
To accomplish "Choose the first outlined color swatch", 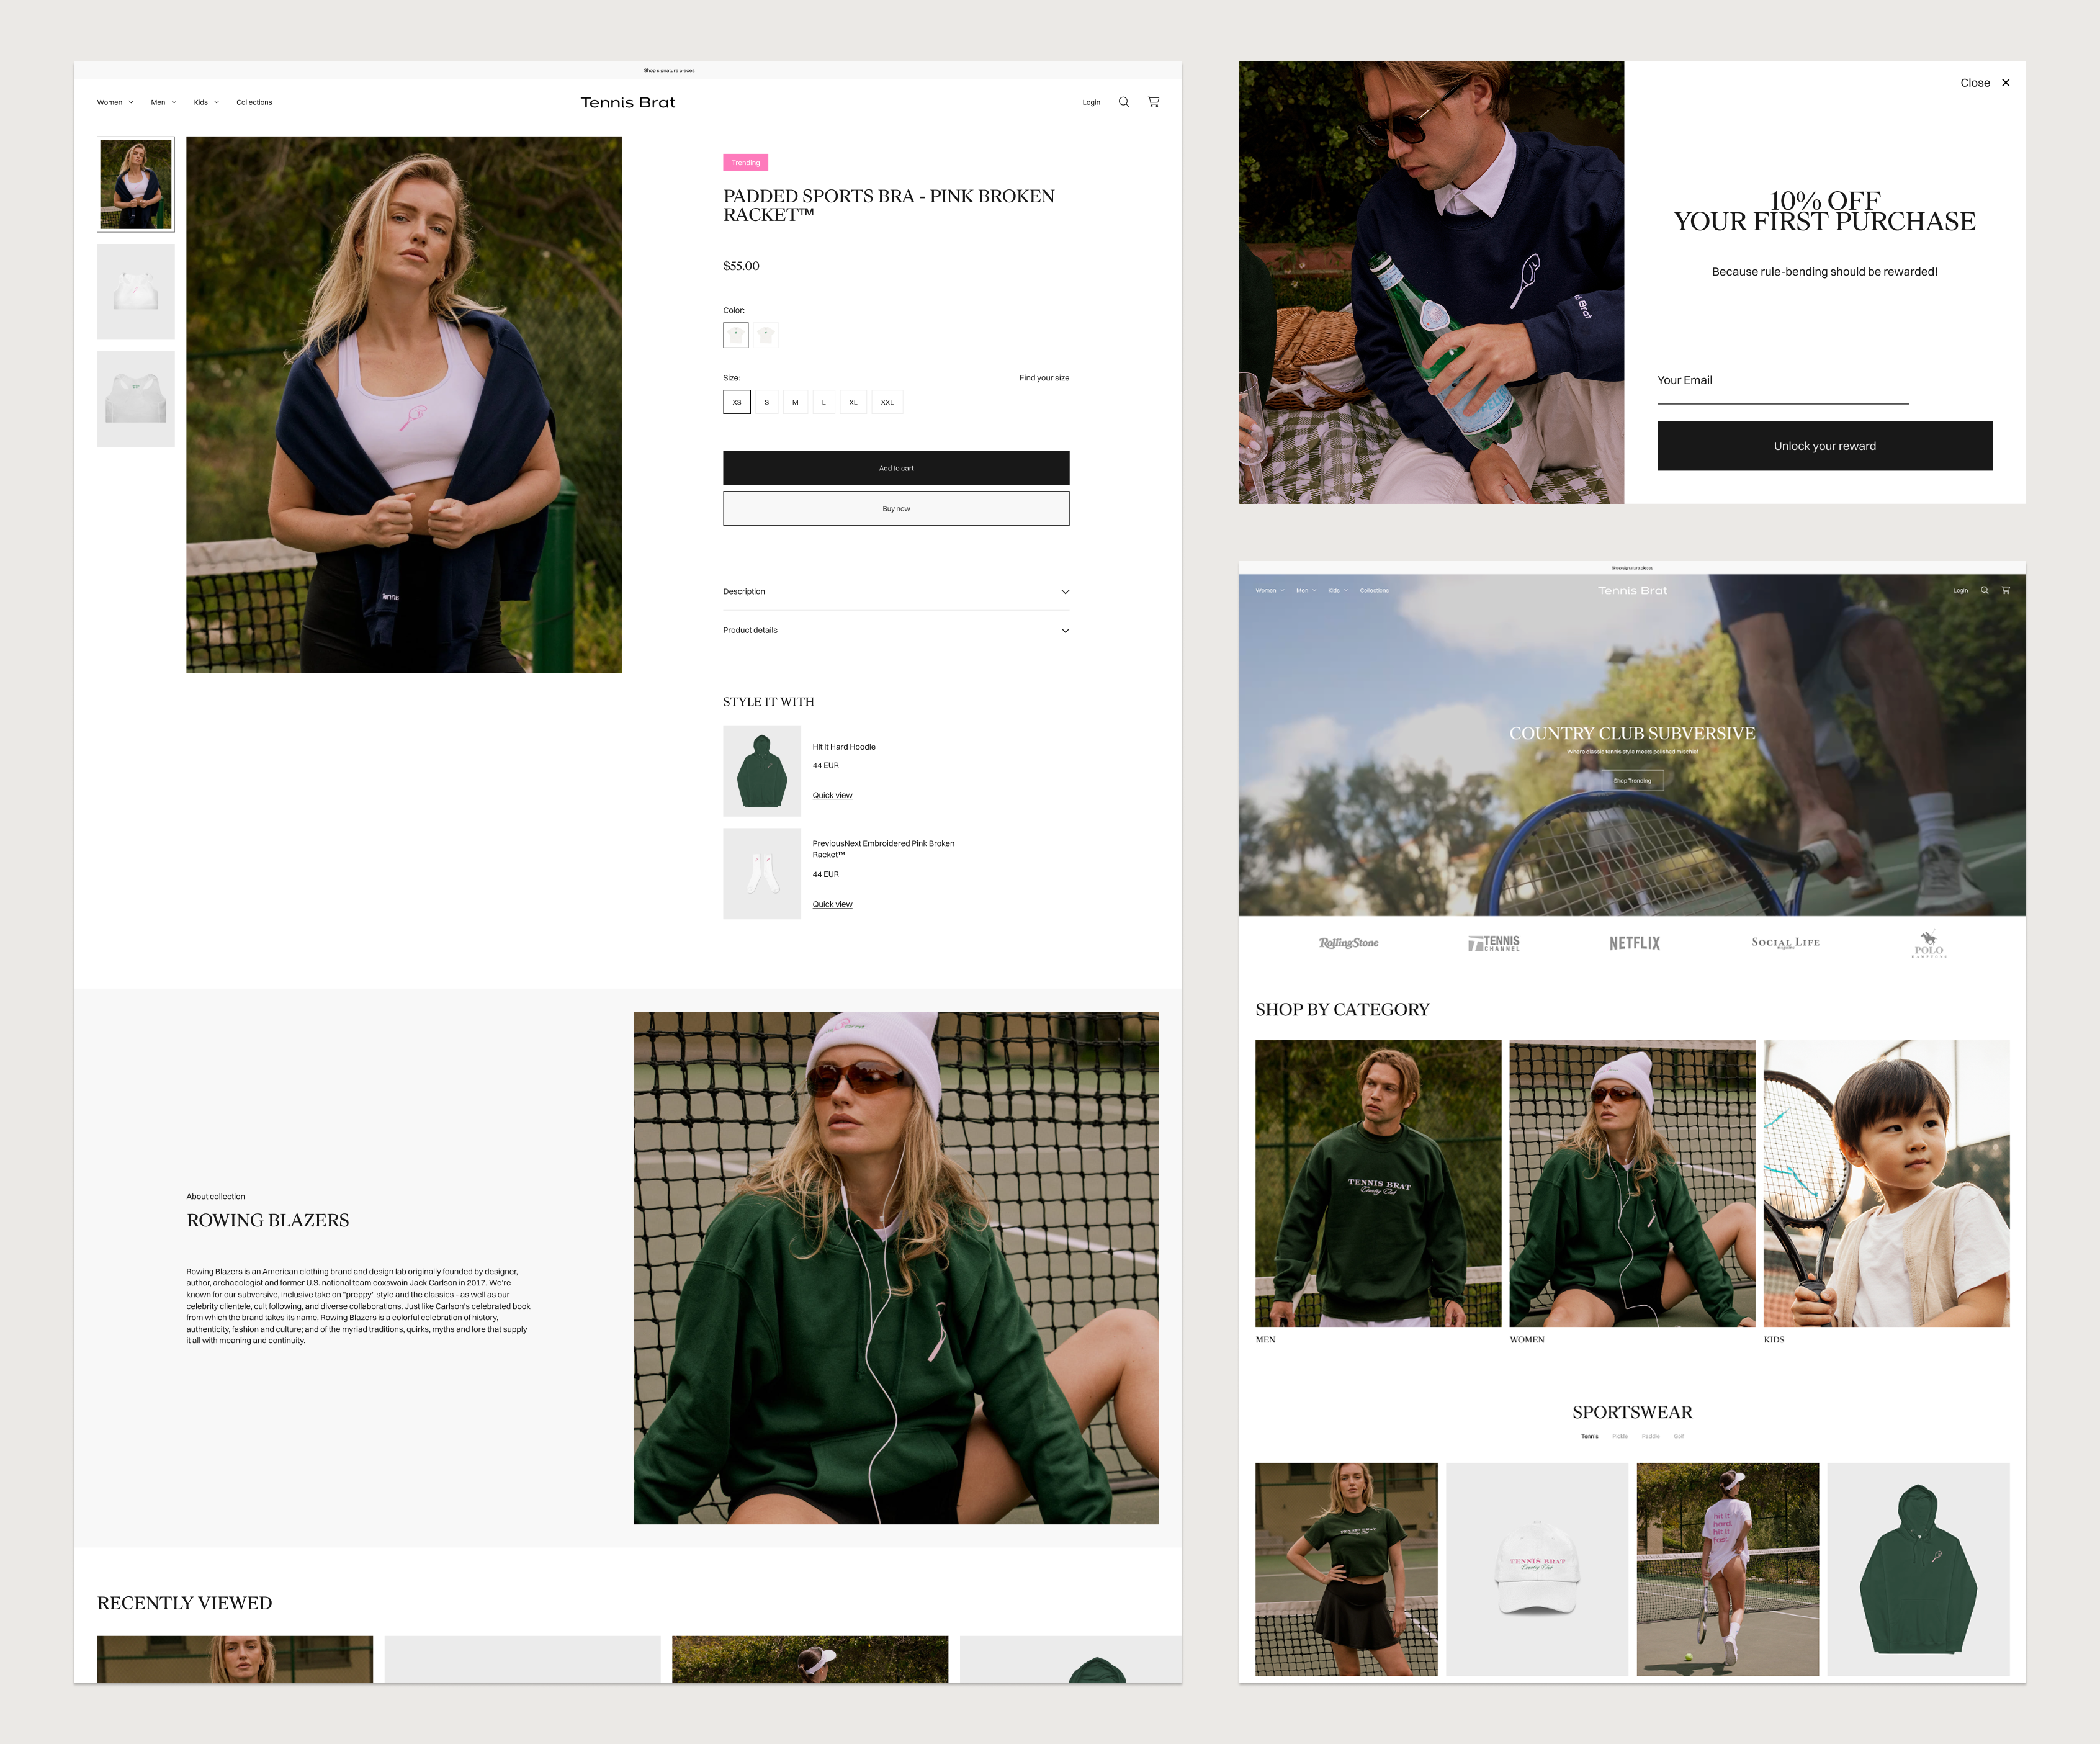I will tap(736, 335).
